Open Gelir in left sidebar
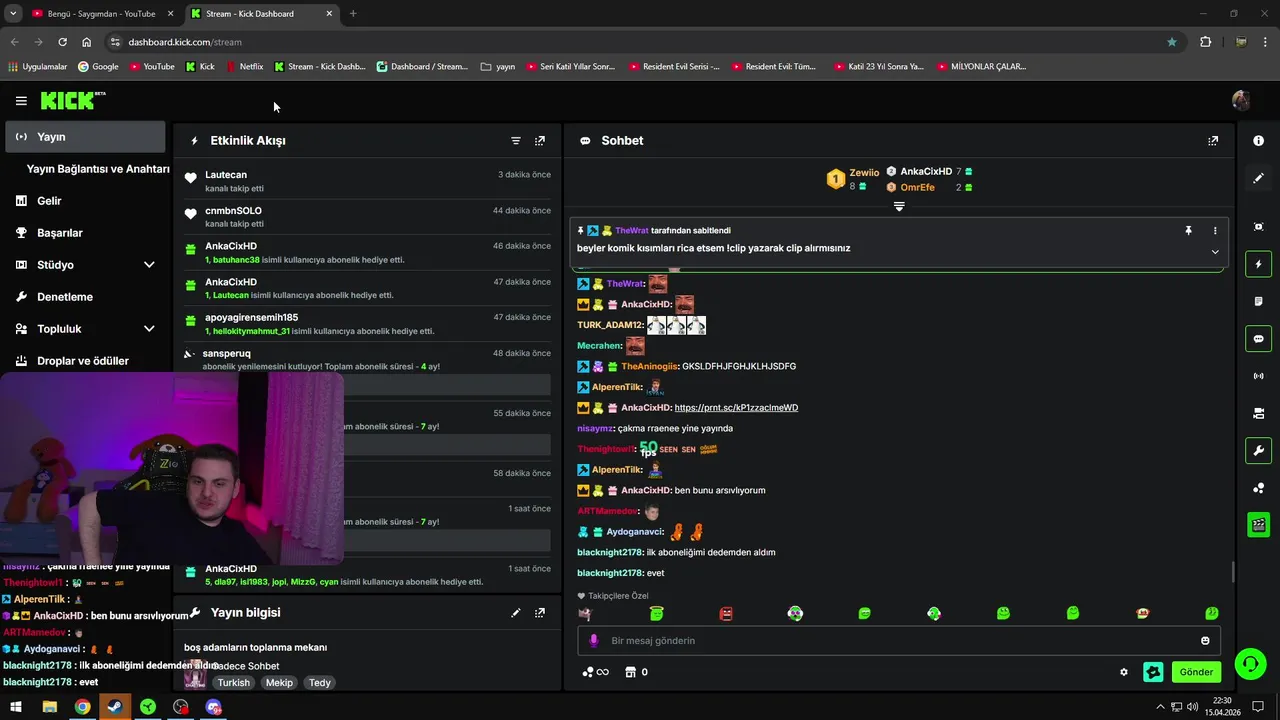 coord(49,201)
